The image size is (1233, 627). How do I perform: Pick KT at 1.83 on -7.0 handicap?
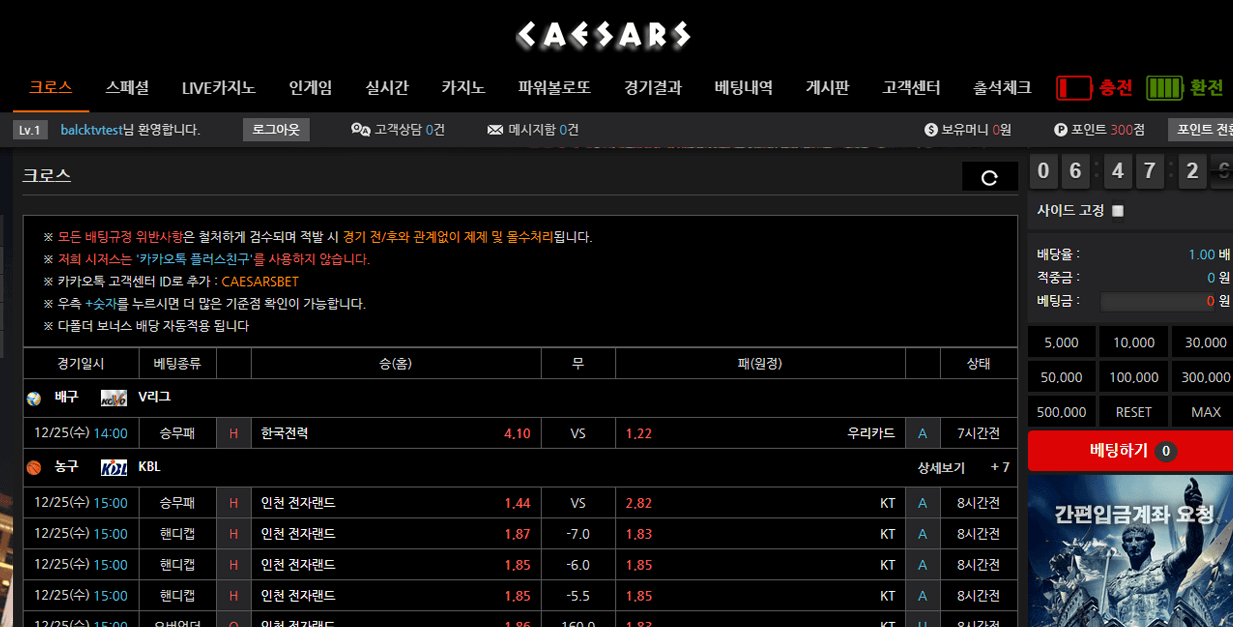[760, 534]
